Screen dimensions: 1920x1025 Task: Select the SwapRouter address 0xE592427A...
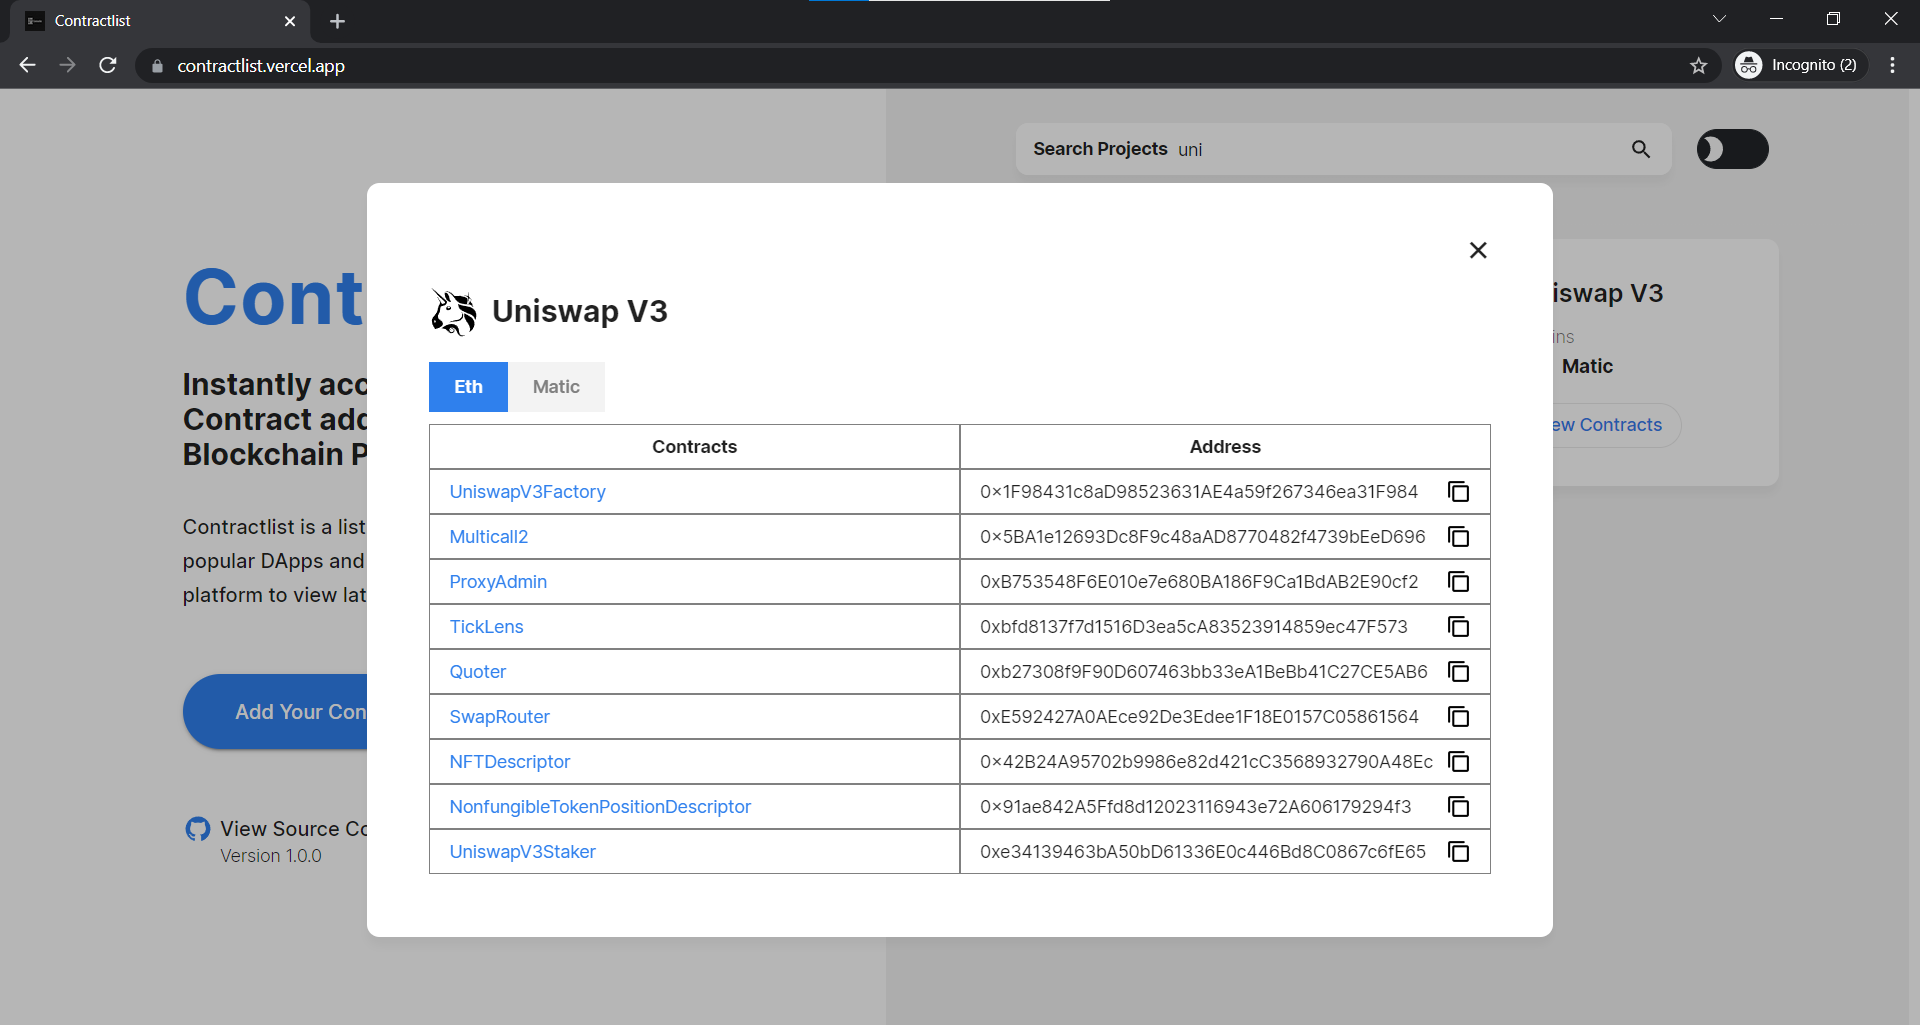pyautogui.click(x=1199, y=717)
